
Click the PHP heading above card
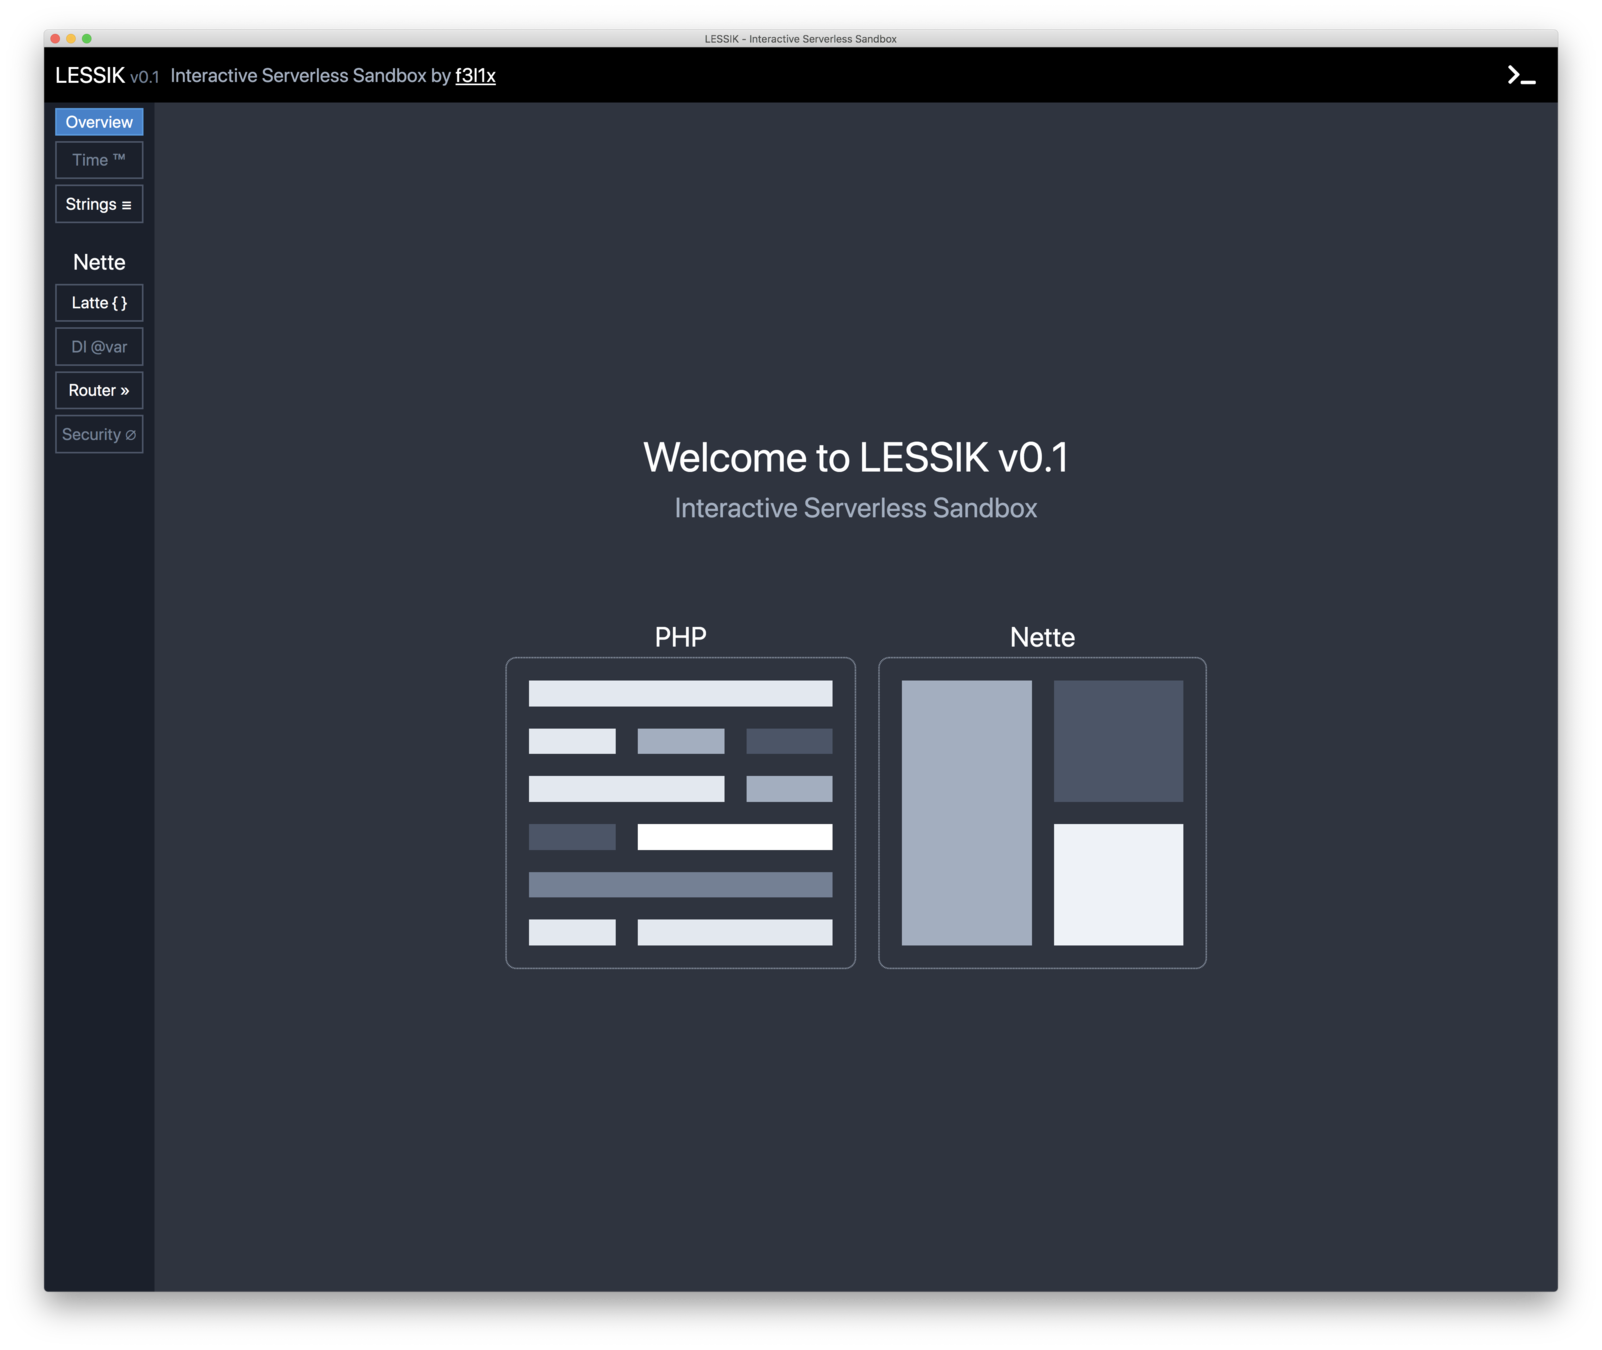(x=680, y=637)
